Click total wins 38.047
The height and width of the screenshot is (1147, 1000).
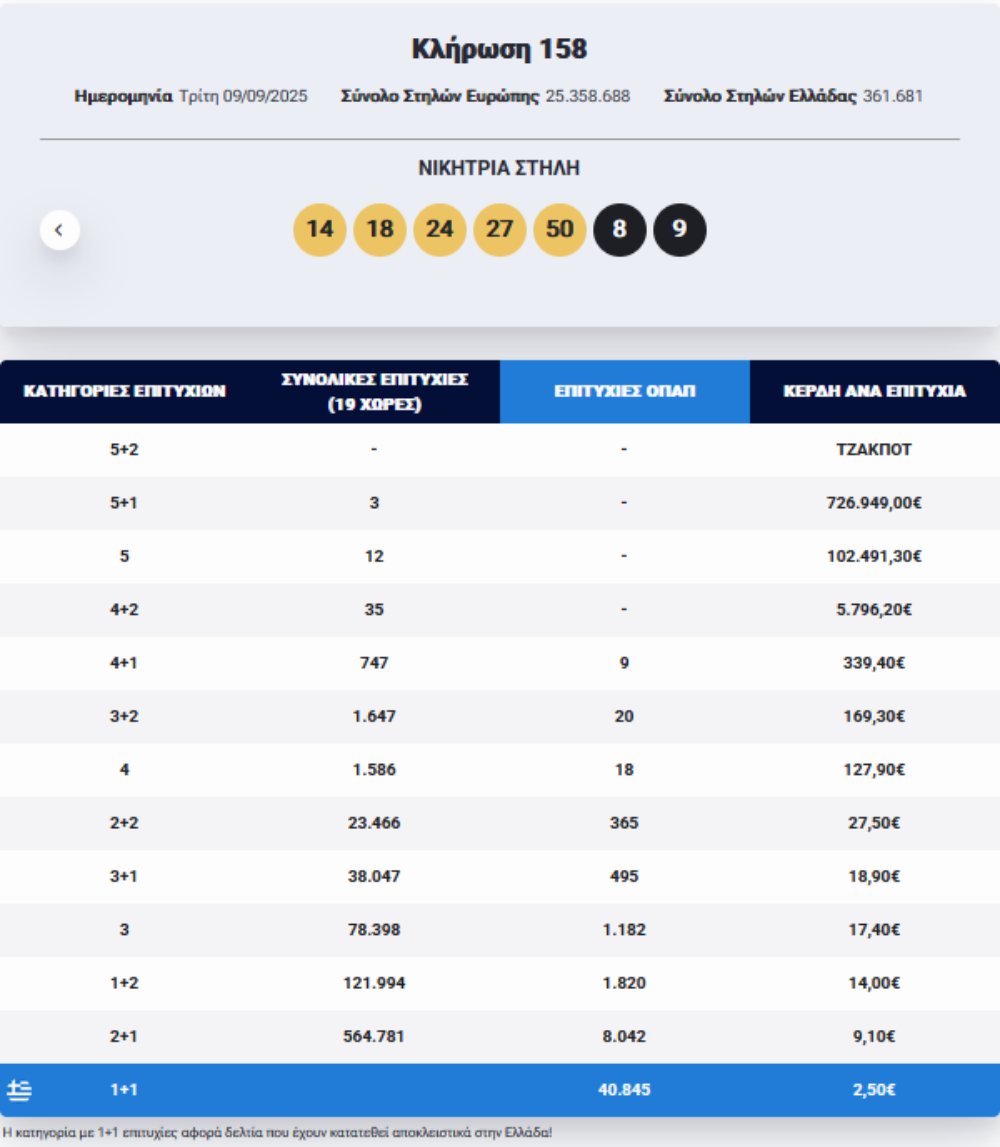(x=375, y=877)
